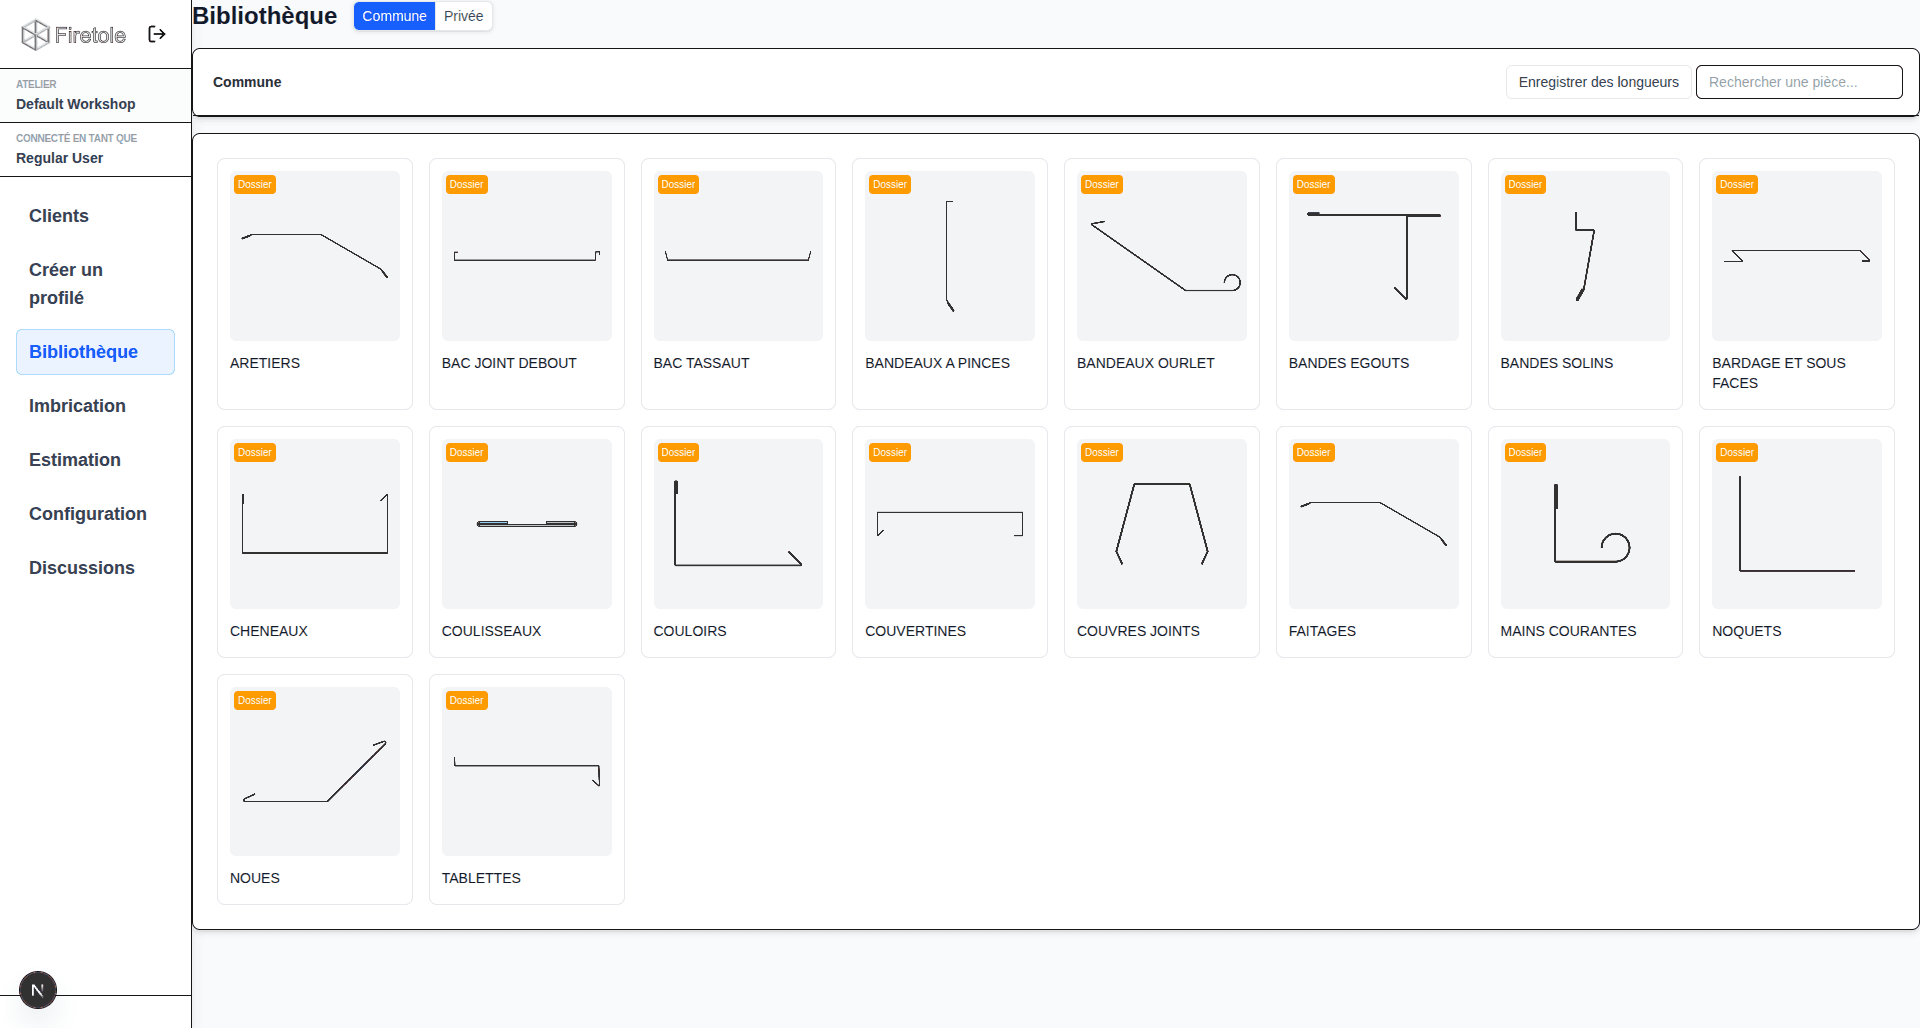The width and height of the screenshot is (1920, 1028).
Task: Open the BANDEAUX A PINCES thumbnail
Action: coord(950,256)
